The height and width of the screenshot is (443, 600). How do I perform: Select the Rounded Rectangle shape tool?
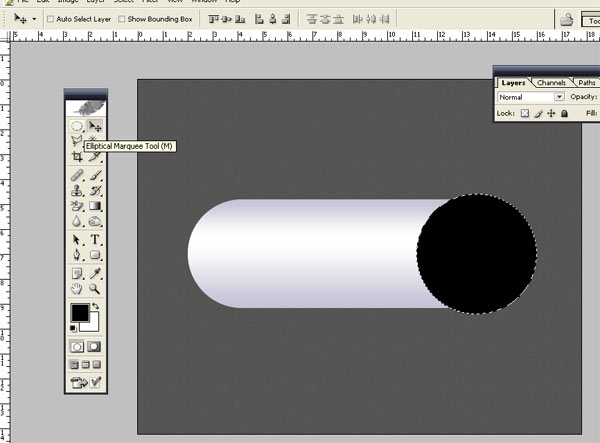click(x=95, y=255)
